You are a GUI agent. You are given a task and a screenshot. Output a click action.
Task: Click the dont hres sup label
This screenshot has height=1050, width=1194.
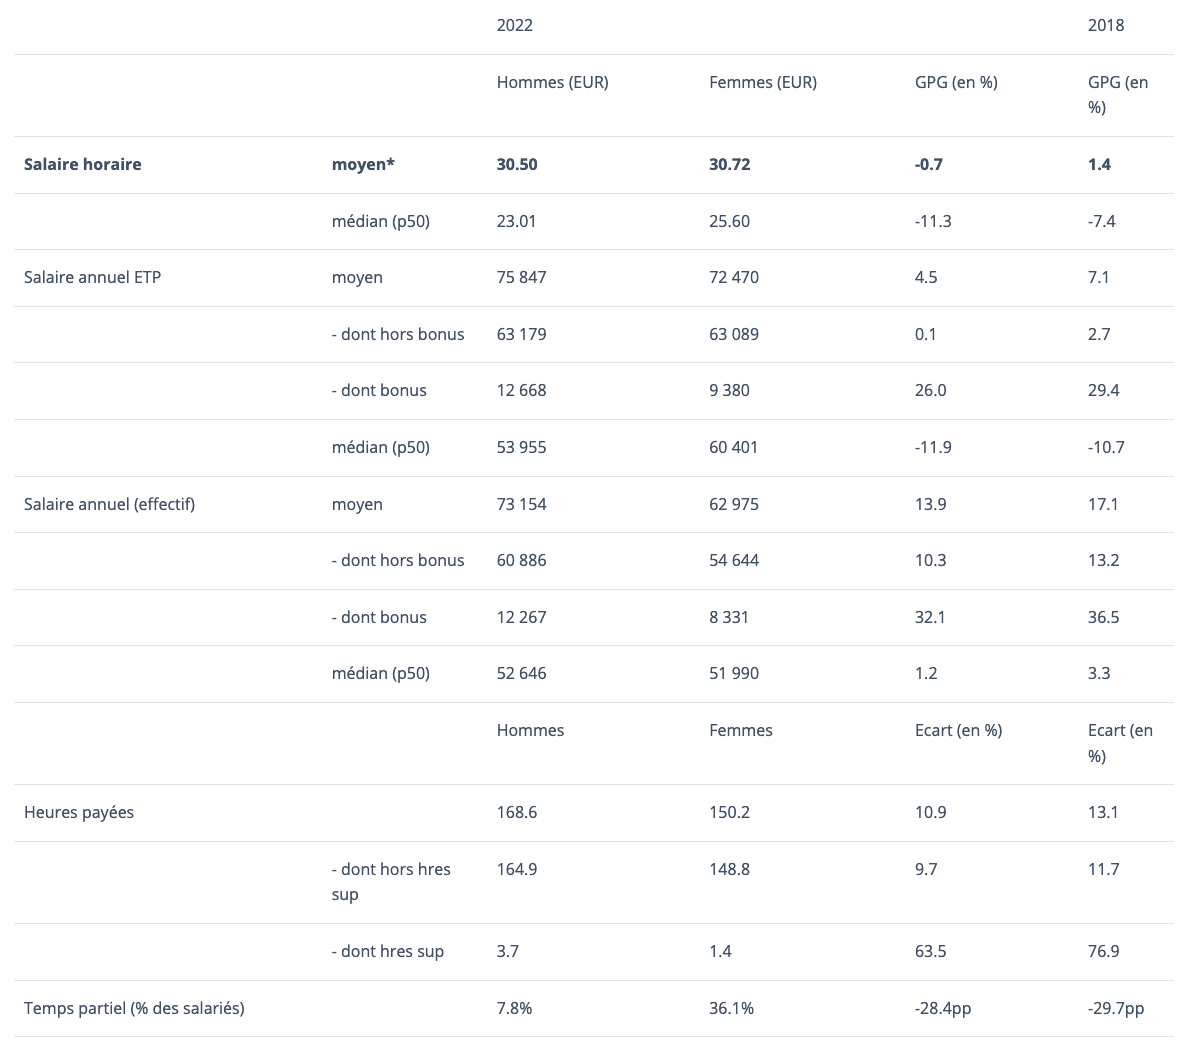pyautogui.click(x=388, y=951)
